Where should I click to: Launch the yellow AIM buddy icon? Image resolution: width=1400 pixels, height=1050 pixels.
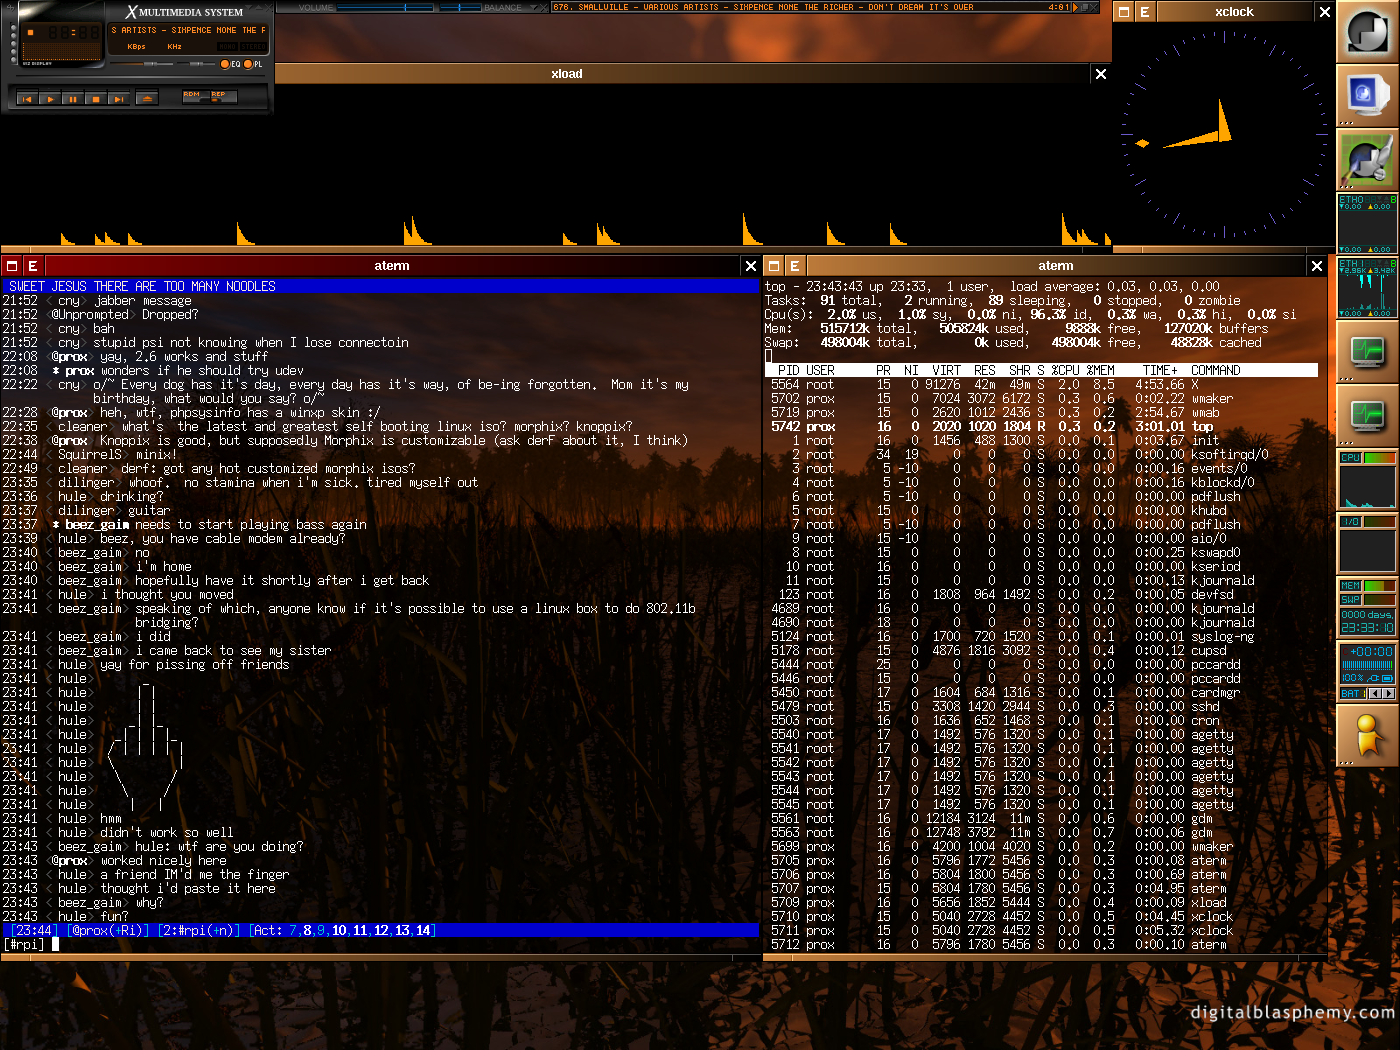tap(1367, 736)
